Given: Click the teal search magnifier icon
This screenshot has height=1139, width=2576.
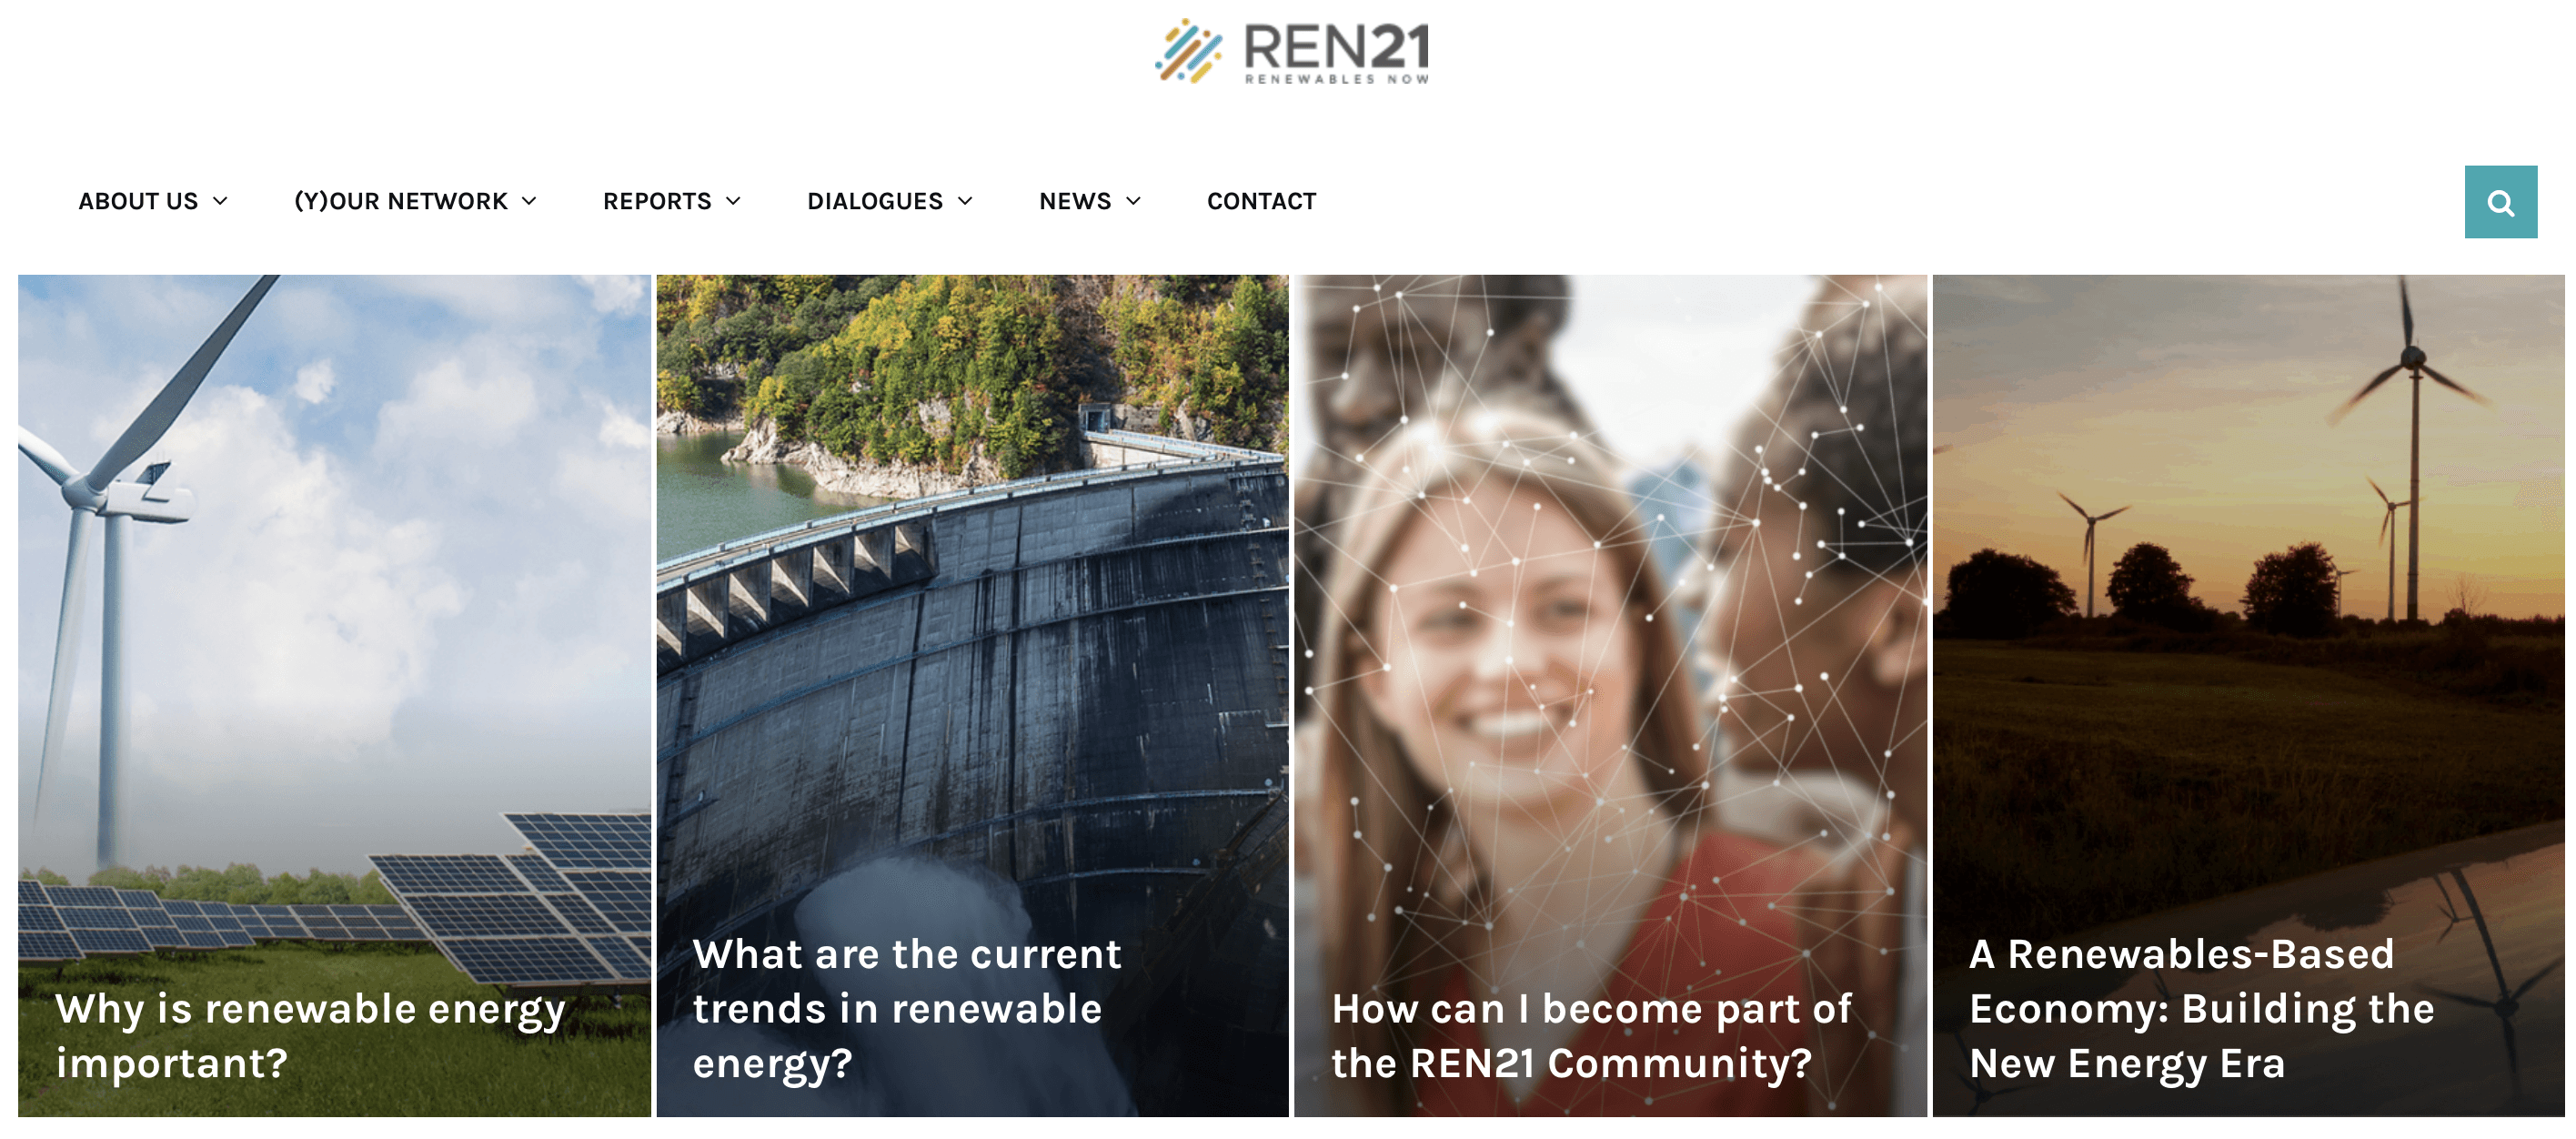Looking at the screenshot, I should click(2500, 202).
